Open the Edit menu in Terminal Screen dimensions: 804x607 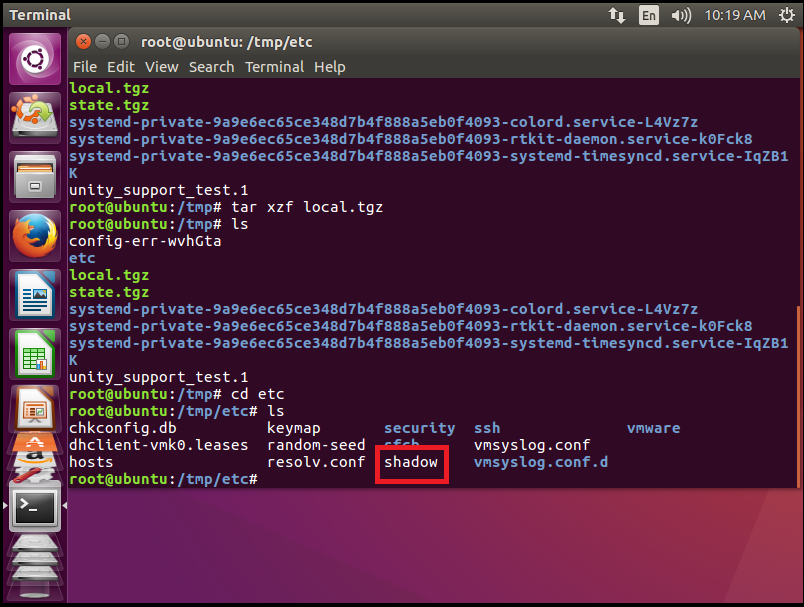[121, 67]
